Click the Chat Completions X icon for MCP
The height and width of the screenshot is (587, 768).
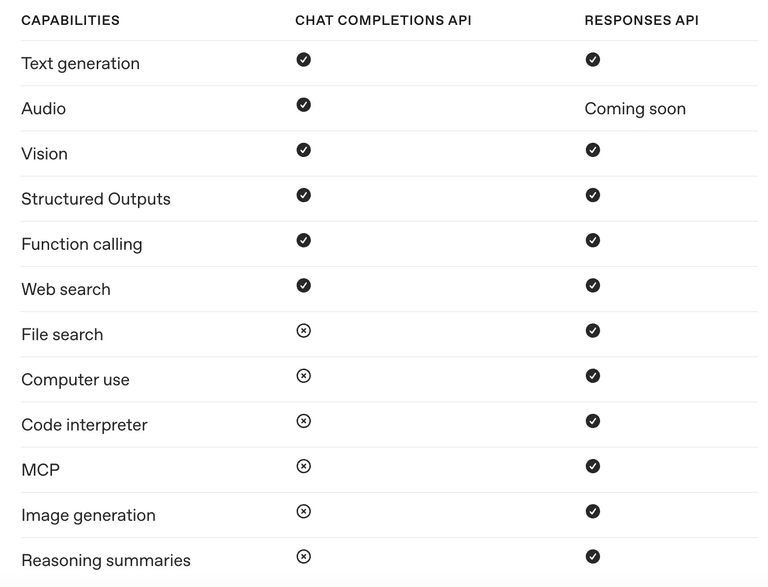coord(304,466)
